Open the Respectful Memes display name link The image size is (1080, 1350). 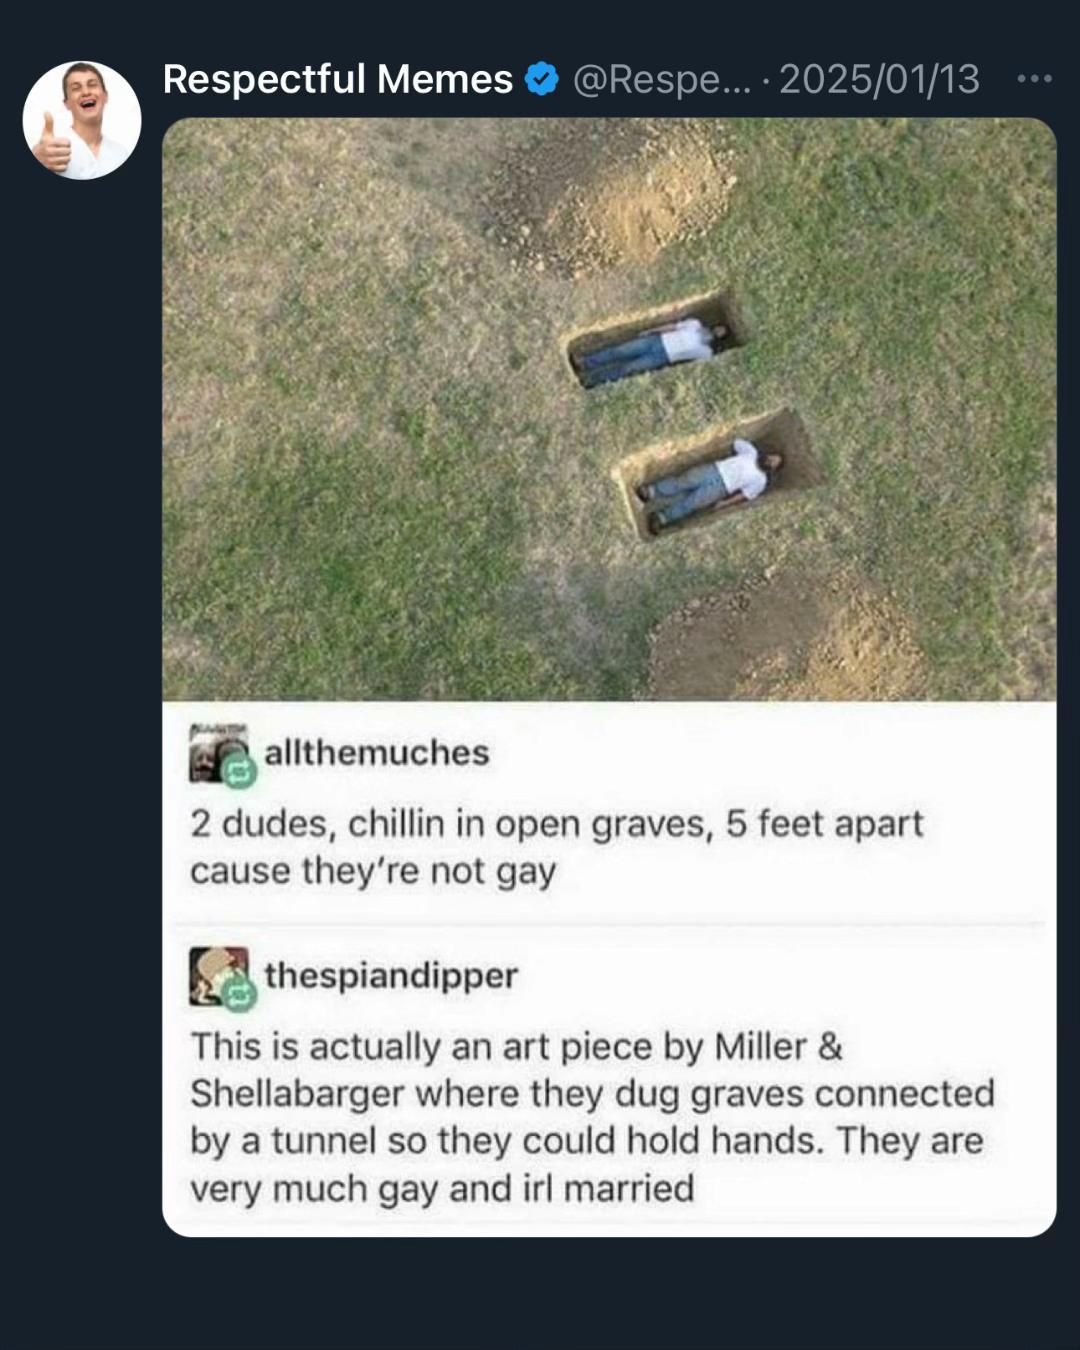click(x=338, y=79)
